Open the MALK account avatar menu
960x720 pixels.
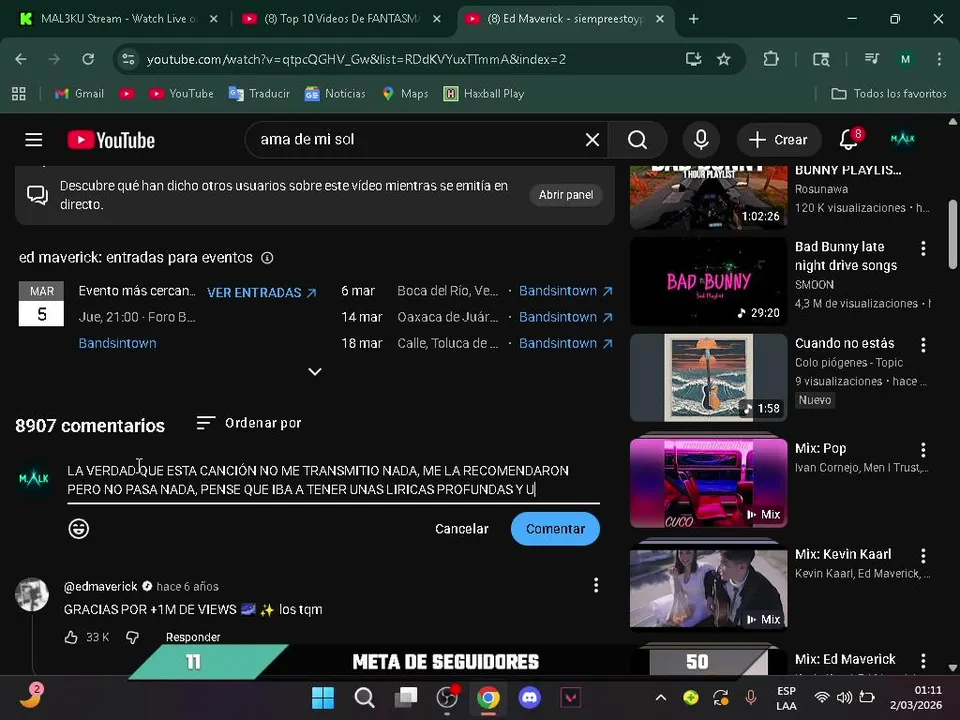coord(902,139)
